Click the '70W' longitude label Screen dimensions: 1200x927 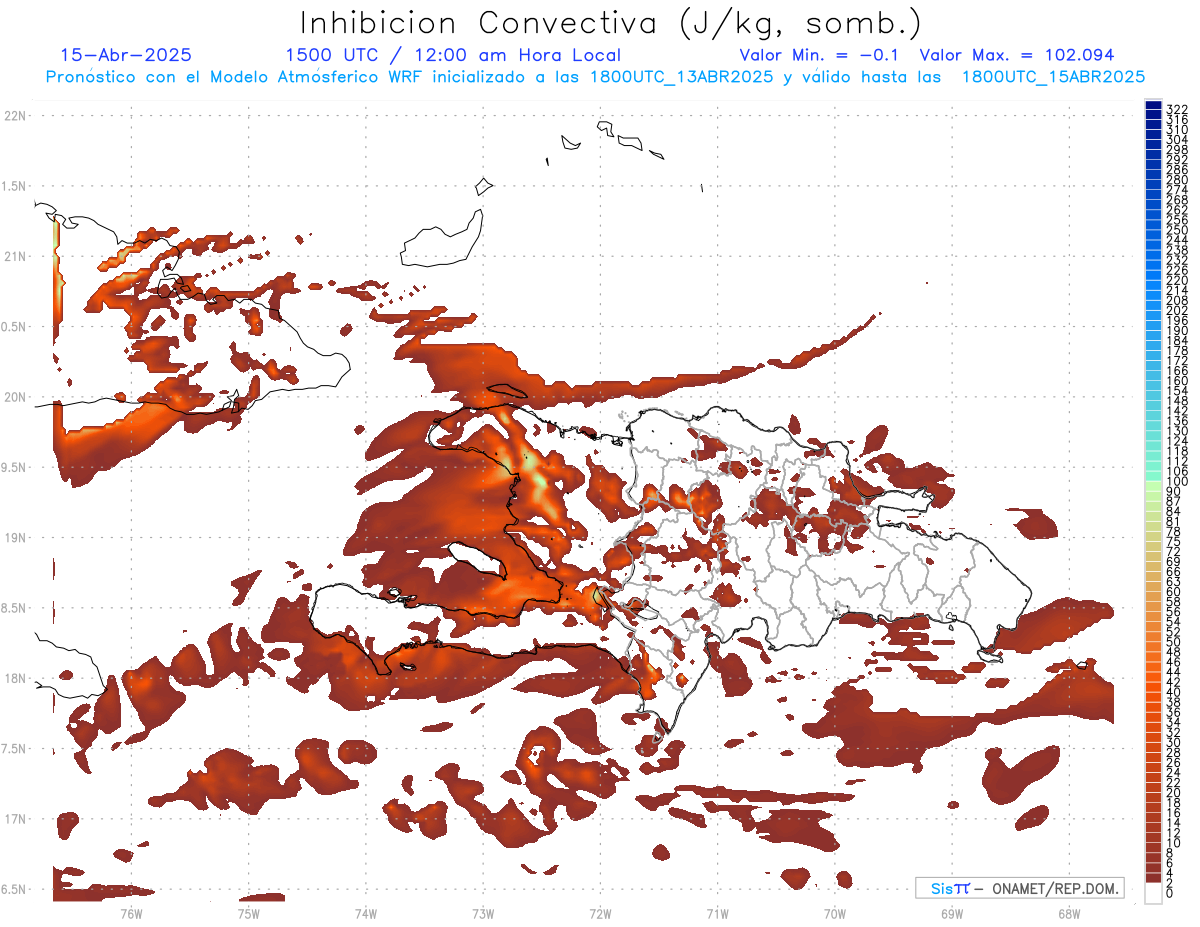(835, 912)
